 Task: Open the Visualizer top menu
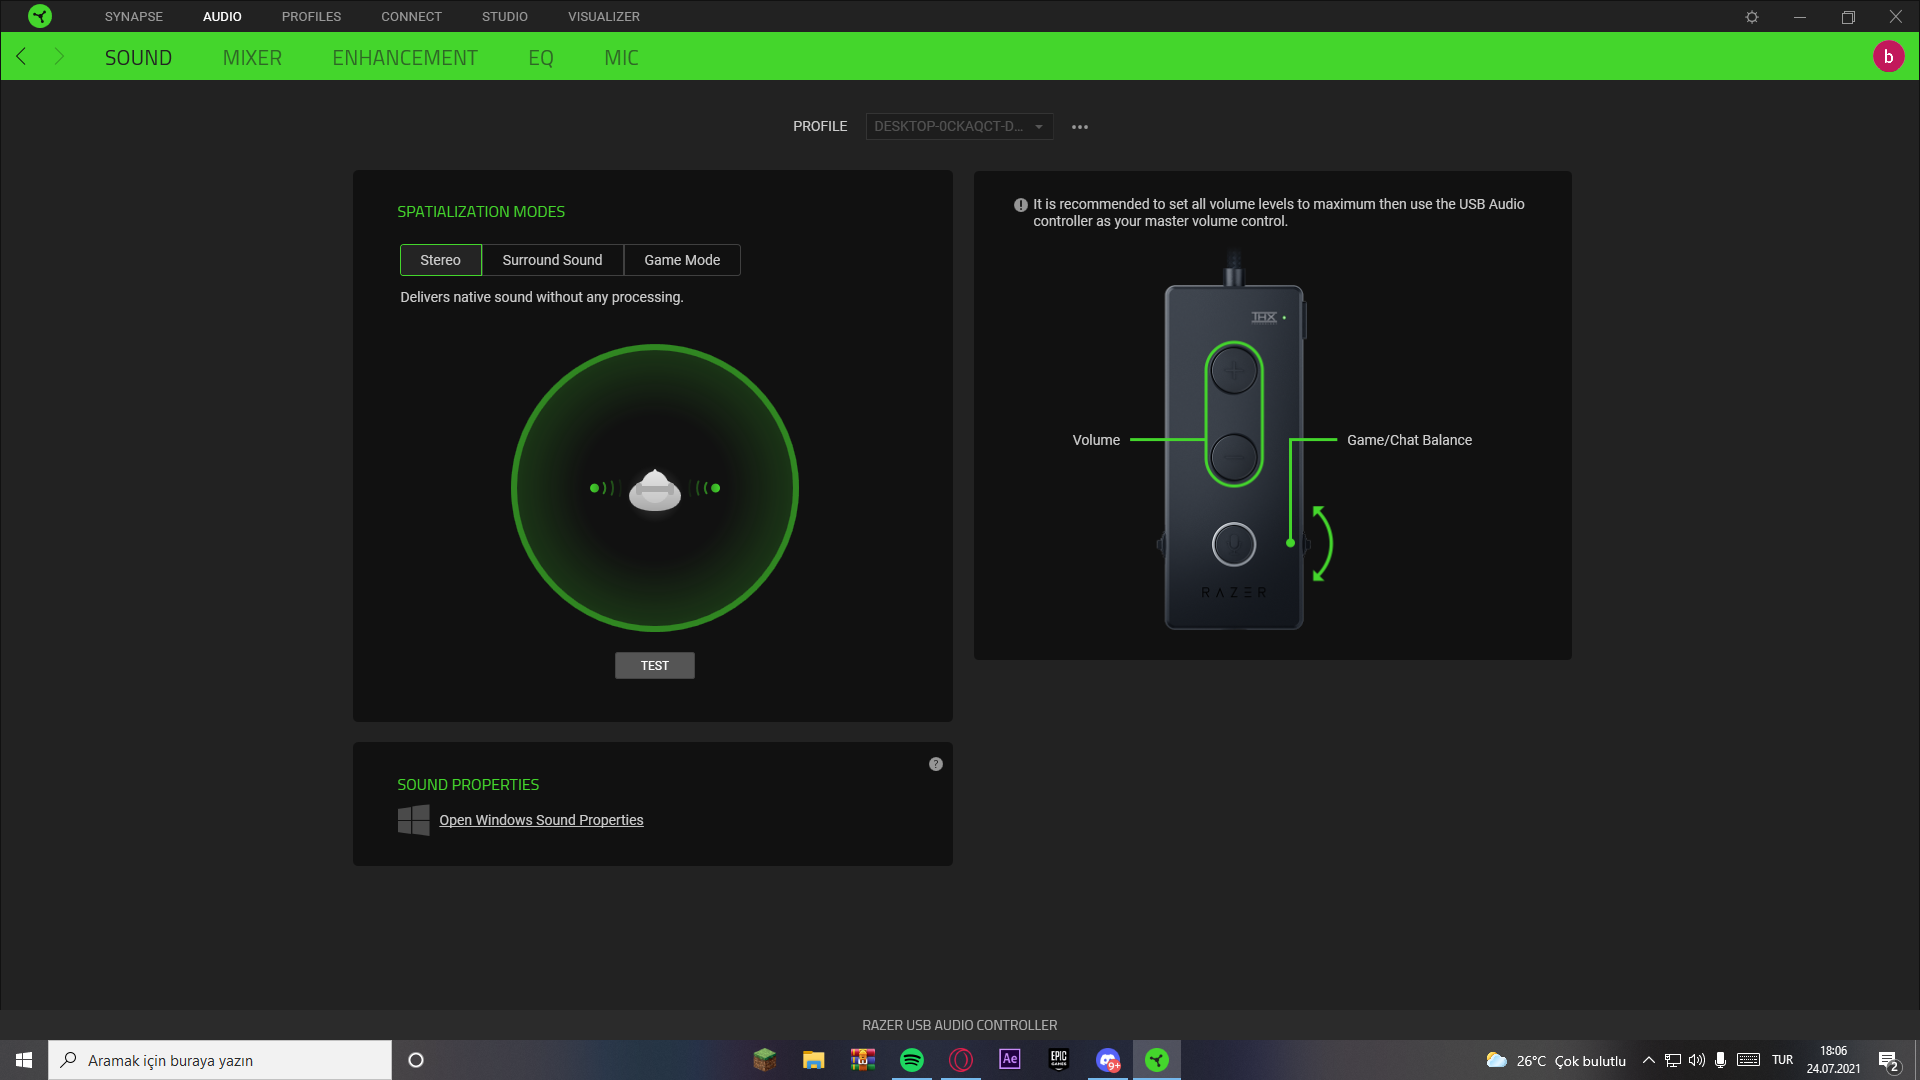(603, 17)
